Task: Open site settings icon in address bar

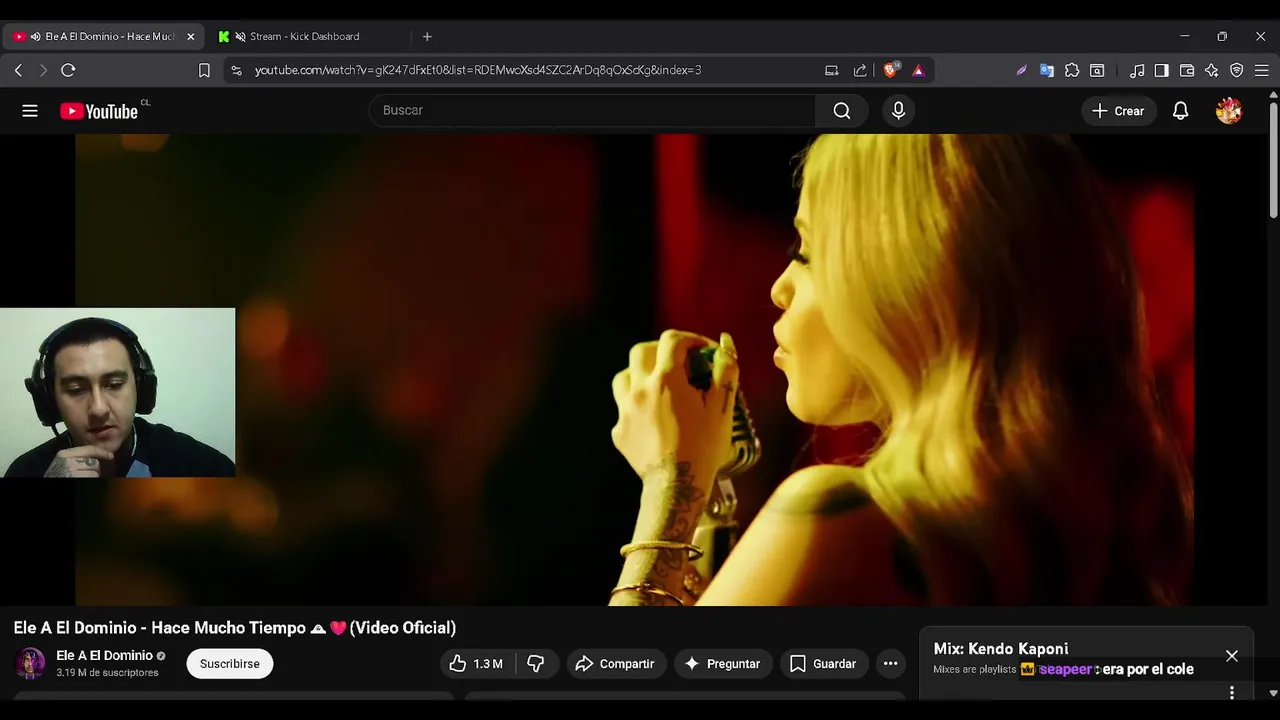Action: 236,70
